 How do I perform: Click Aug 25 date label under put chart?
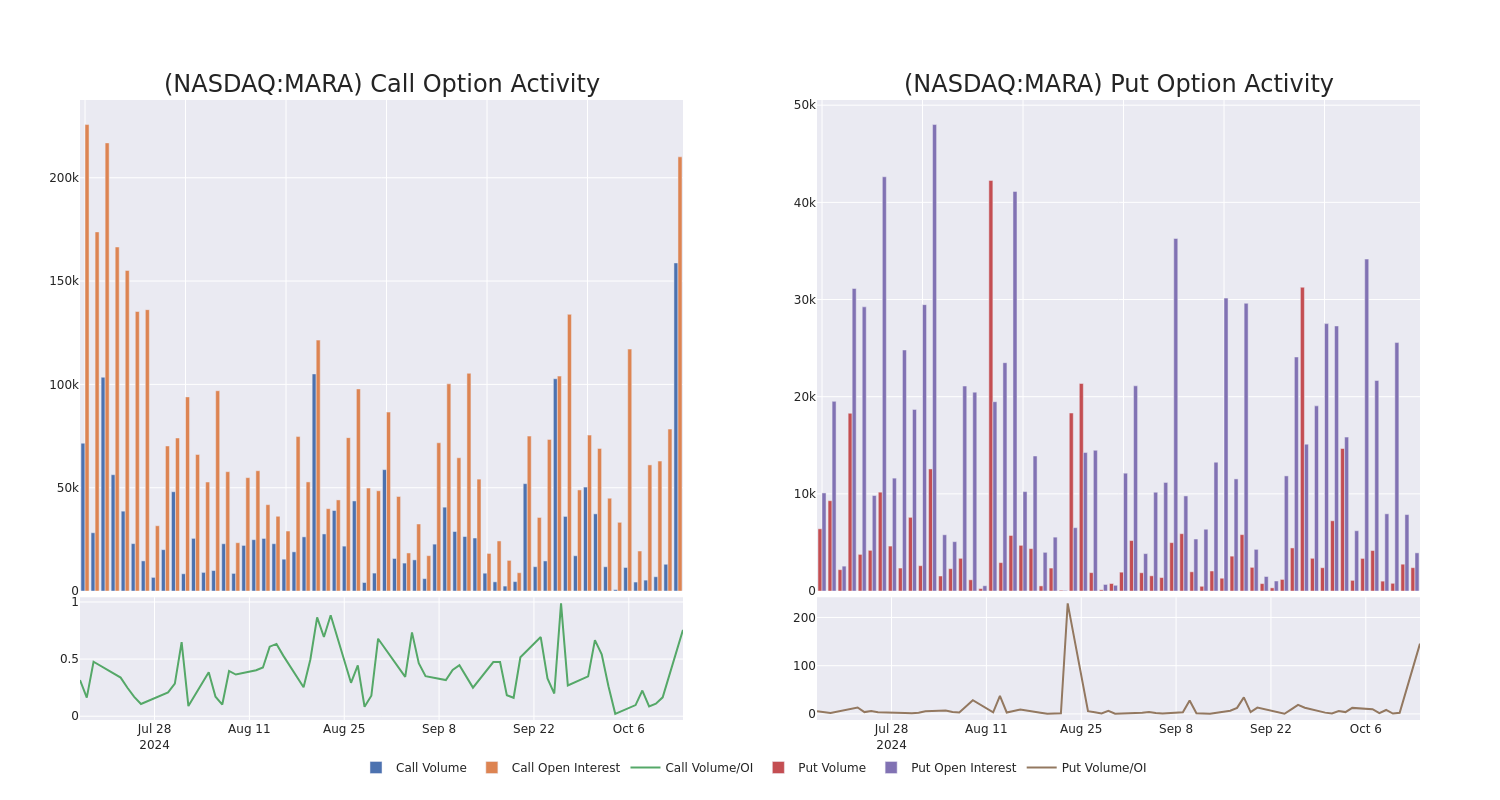point(1081,729)
